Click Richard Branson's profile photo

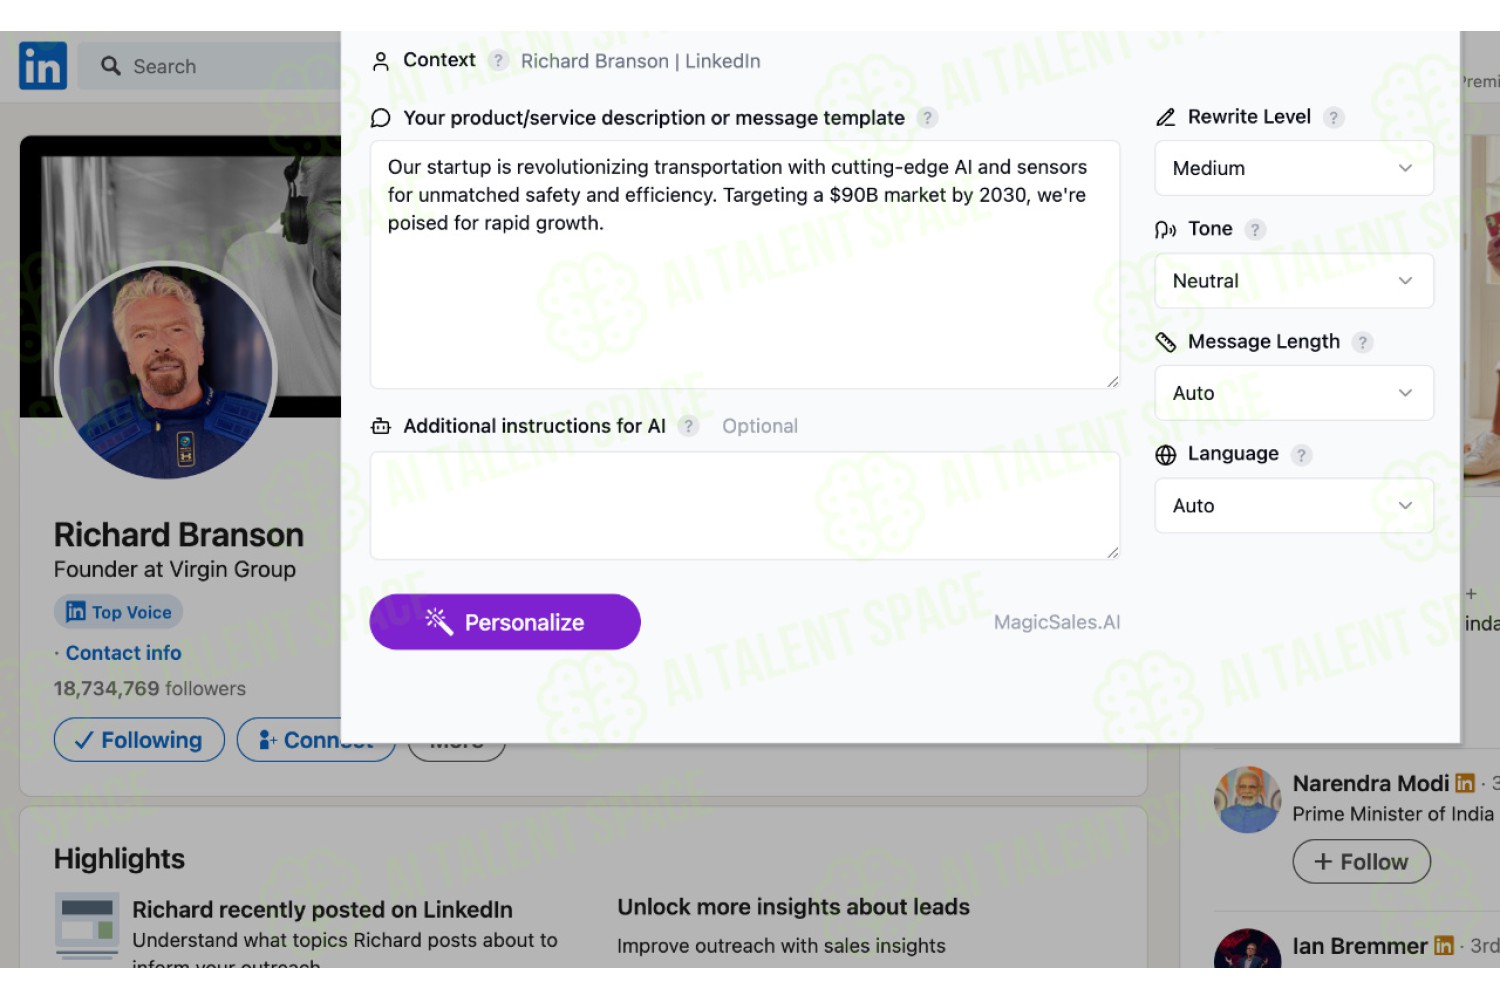pyautogui.click(x=166, y=372)
